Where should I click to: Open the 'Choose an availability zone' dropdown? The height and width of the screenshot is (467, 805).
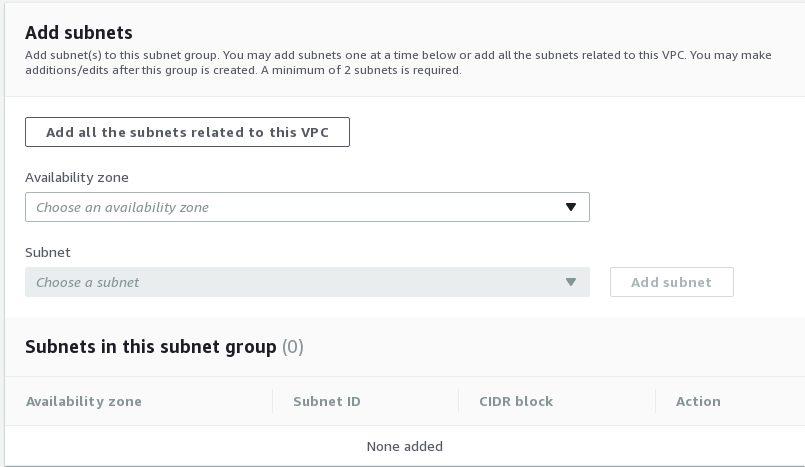296,207
